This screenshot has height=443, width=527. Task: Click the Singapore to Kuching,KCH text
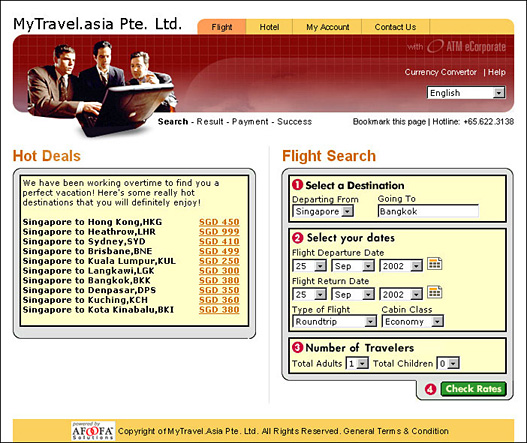85,300
